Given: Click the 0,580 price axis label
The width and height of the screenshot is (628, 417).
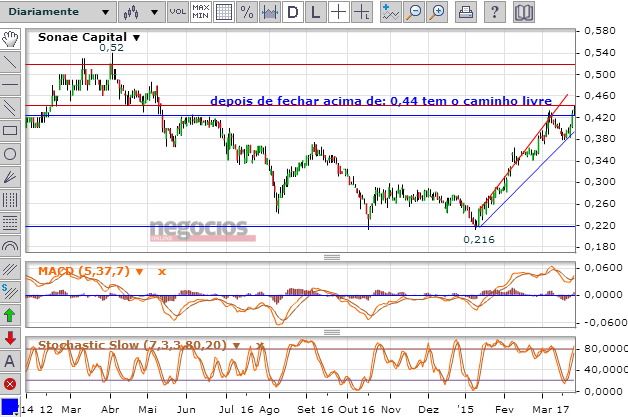Looking at the screenshot, I should click(x=600, y=31).
